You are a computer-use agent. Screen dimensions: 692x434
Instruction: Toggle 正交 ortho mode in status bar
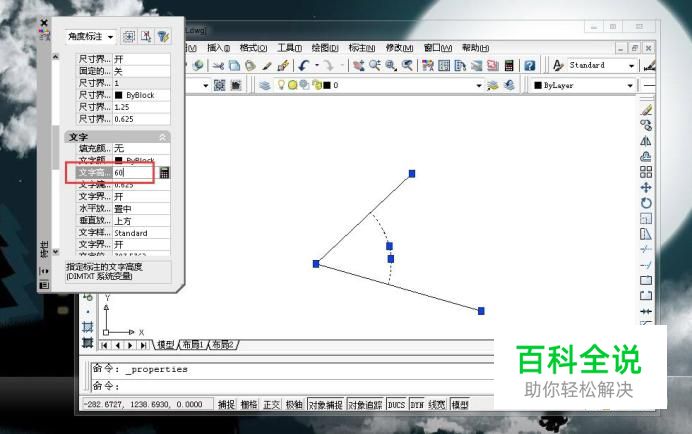271,404
